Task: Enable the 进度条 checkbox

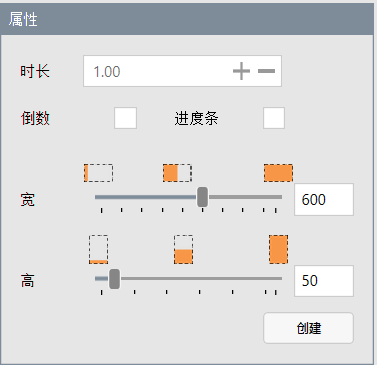Action: [x=274, y=118]
